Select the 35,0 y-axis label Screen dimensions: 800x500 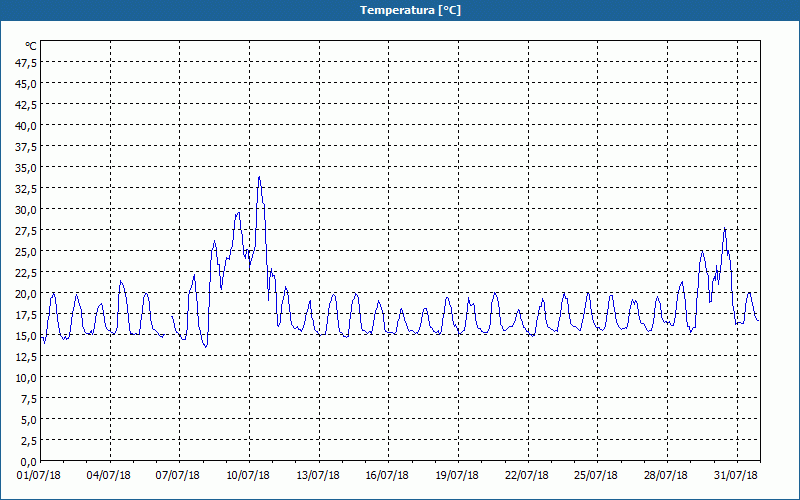click(27, 168)
